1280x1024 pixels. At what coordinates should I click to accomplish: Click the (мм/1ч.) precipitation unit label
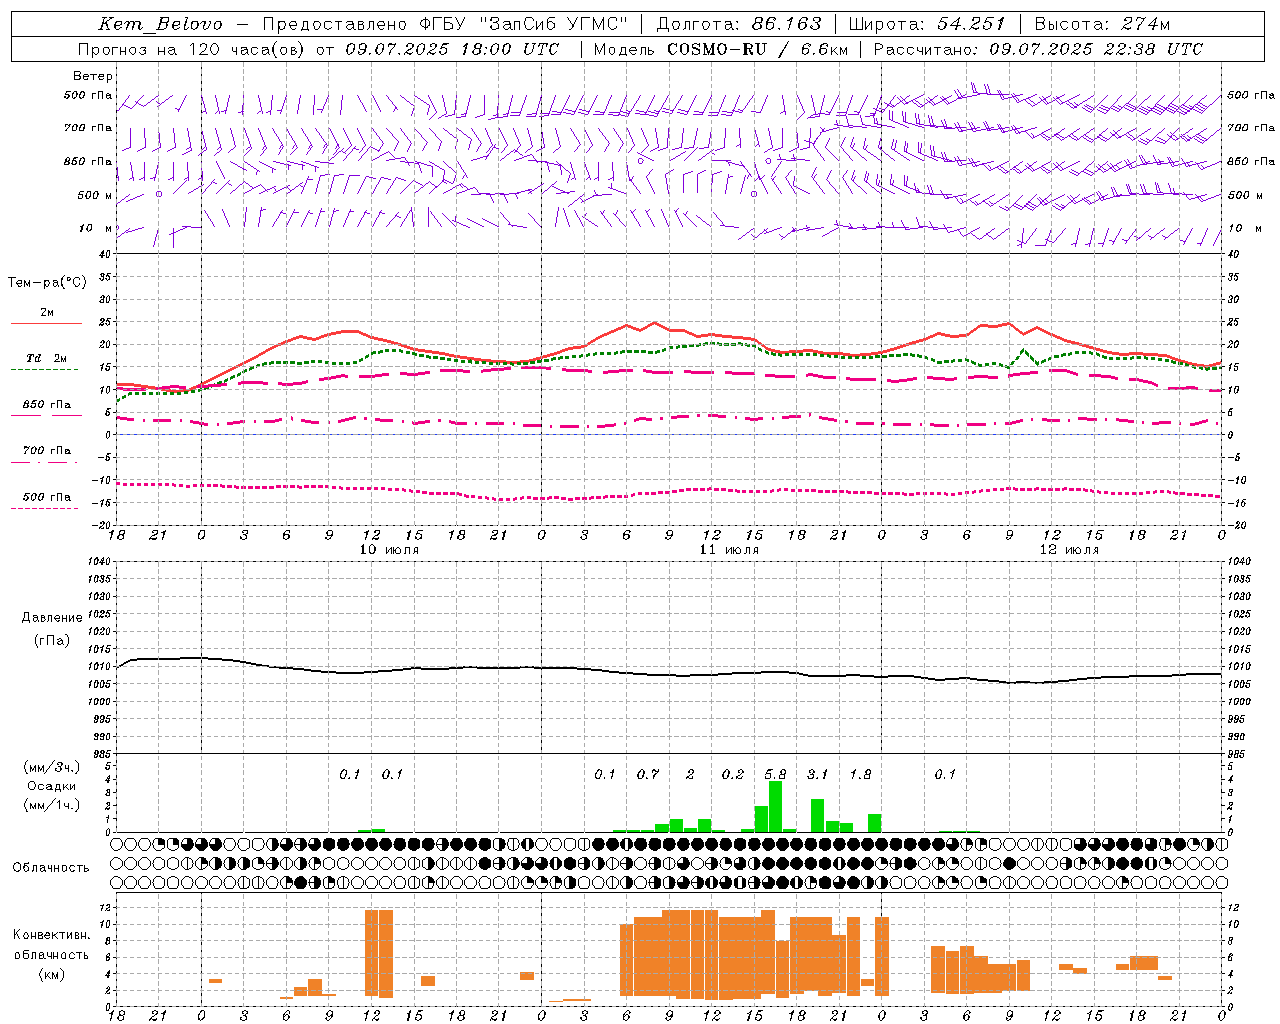pyautogui.click(x=51, y=805)
